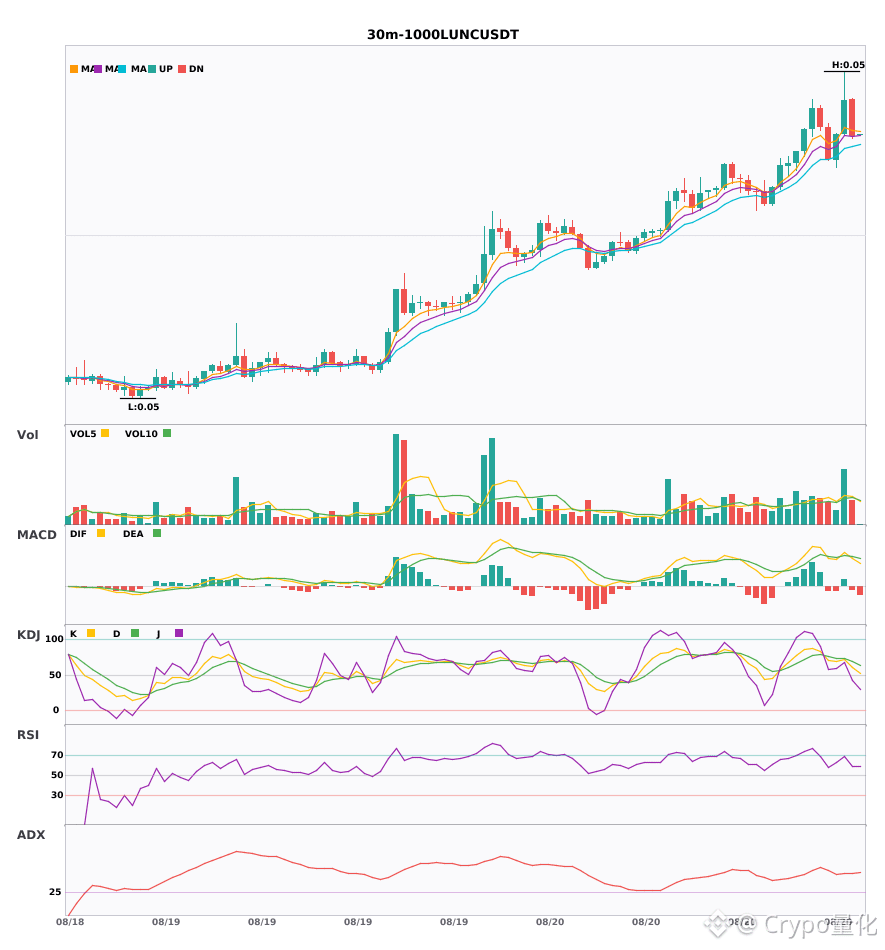Click the red DN legend swatch
The image size is (885, 950).
coord(182,69)
